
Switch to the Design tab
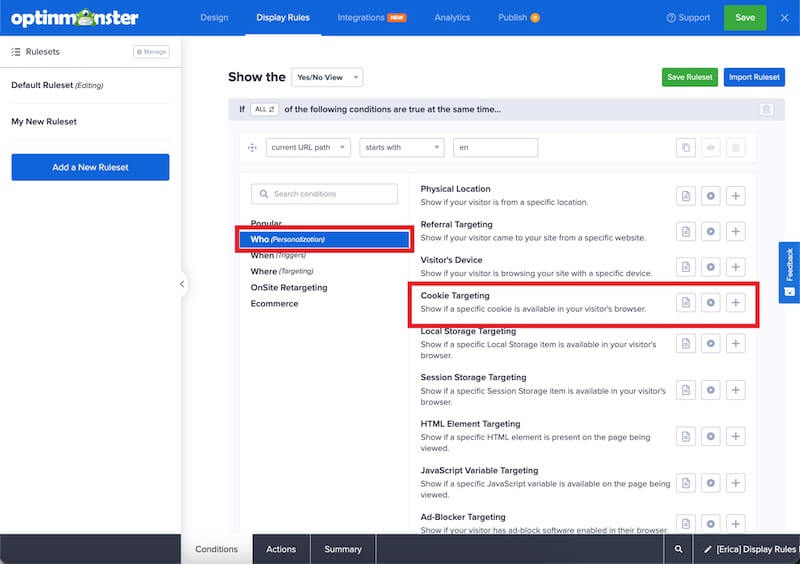pos(214,17)
